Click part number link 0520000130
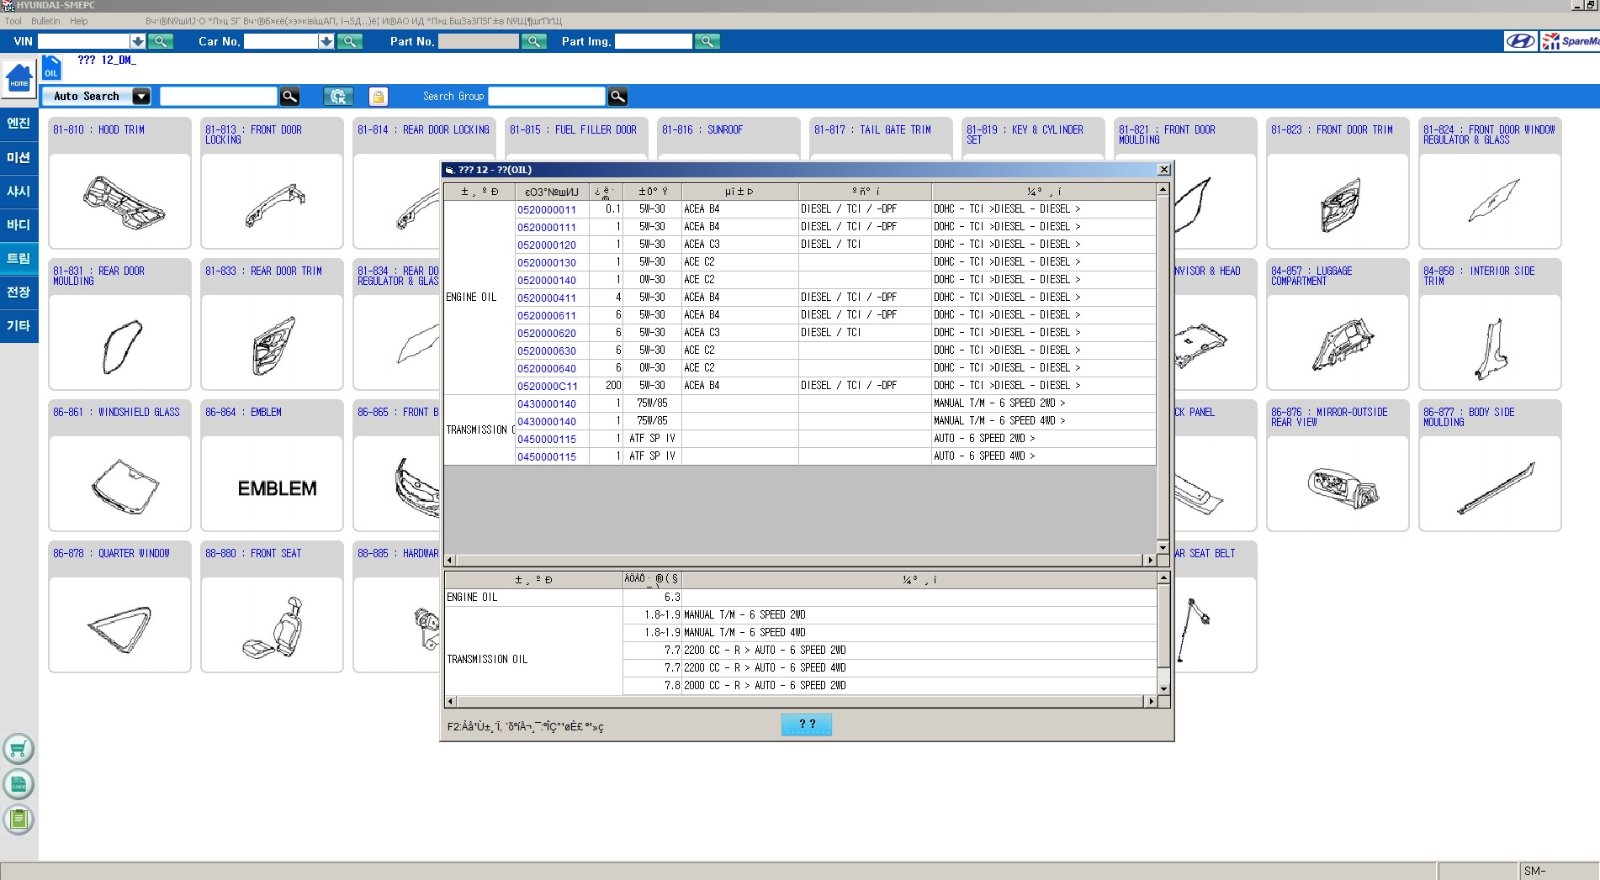The height and width of the screenshot is (880, 1600). pyautogui.click(x=546, y=263)
